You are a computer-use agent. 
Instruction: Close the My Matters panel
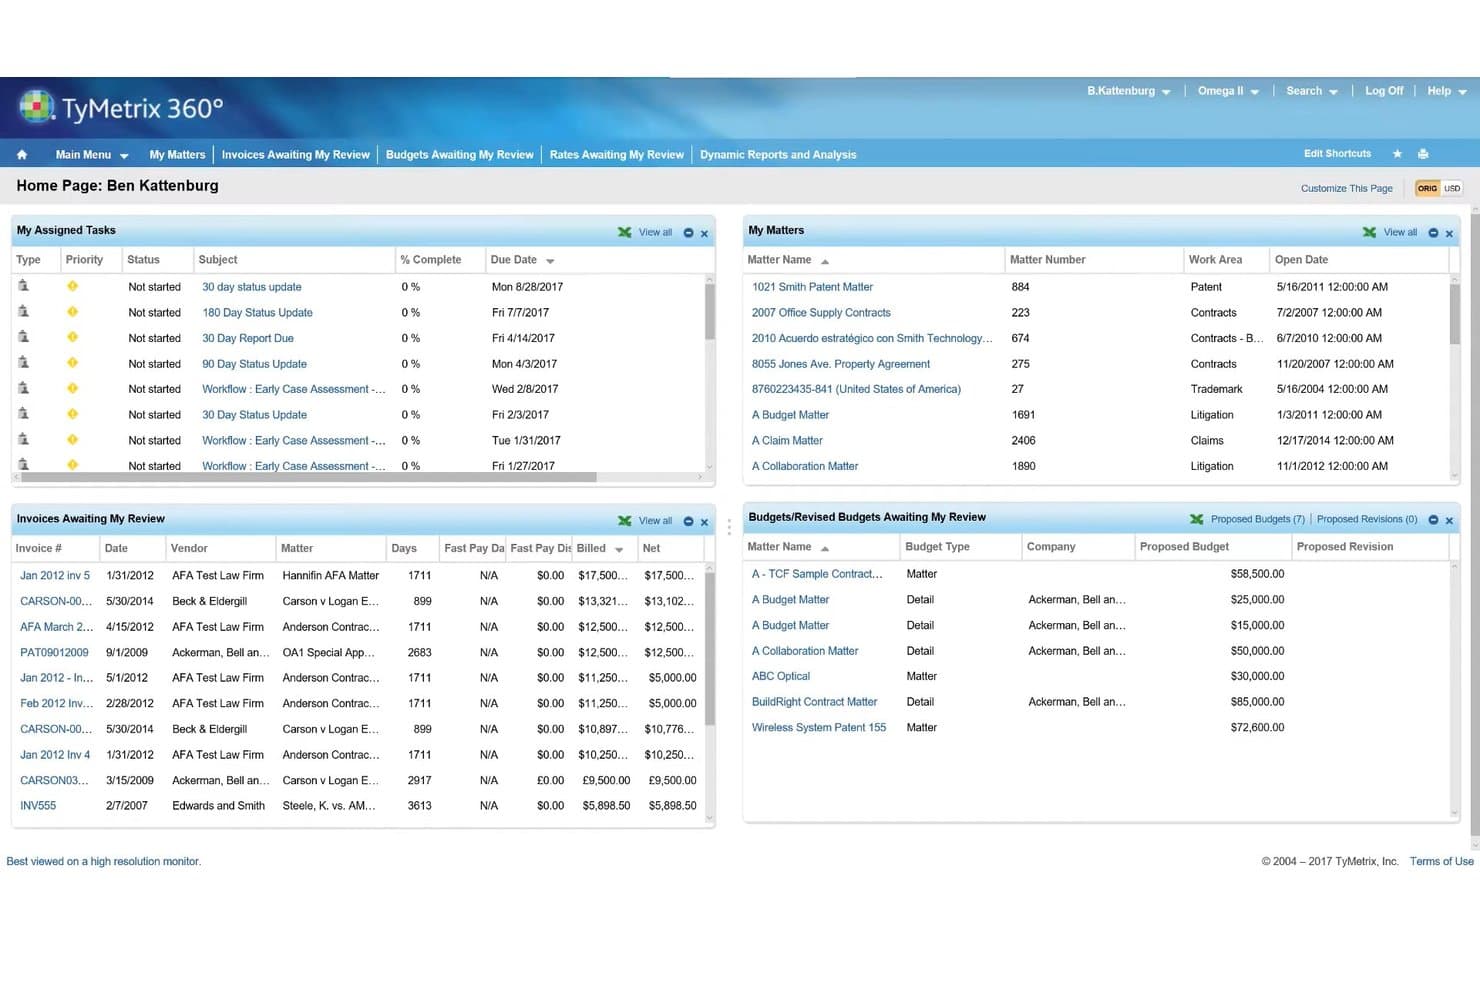point(1449,234)
